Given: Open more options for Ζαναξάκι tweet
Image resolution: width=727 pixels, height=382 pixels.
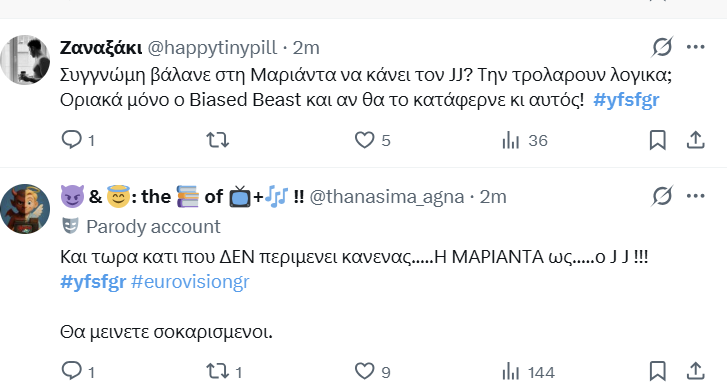Looking at the screenshot, I should pos(695,47).
